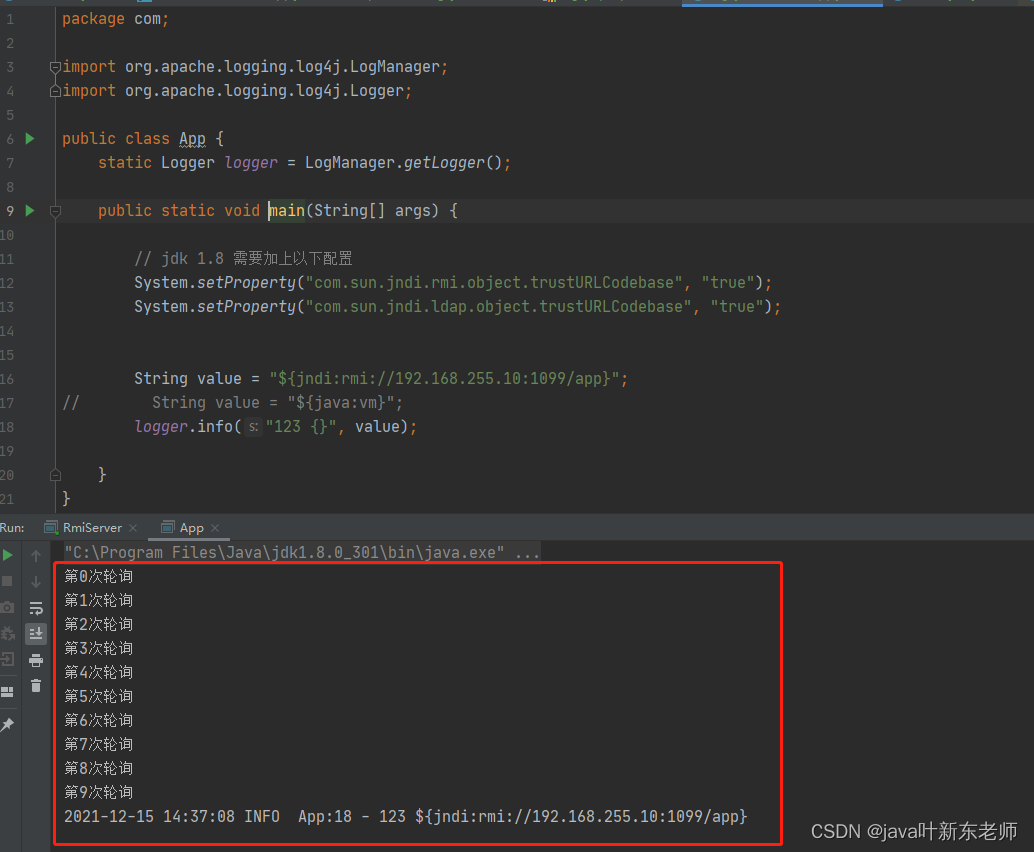1034x852 pixels.
Task: Click the fold end marker at line 20
Action: 55,475
